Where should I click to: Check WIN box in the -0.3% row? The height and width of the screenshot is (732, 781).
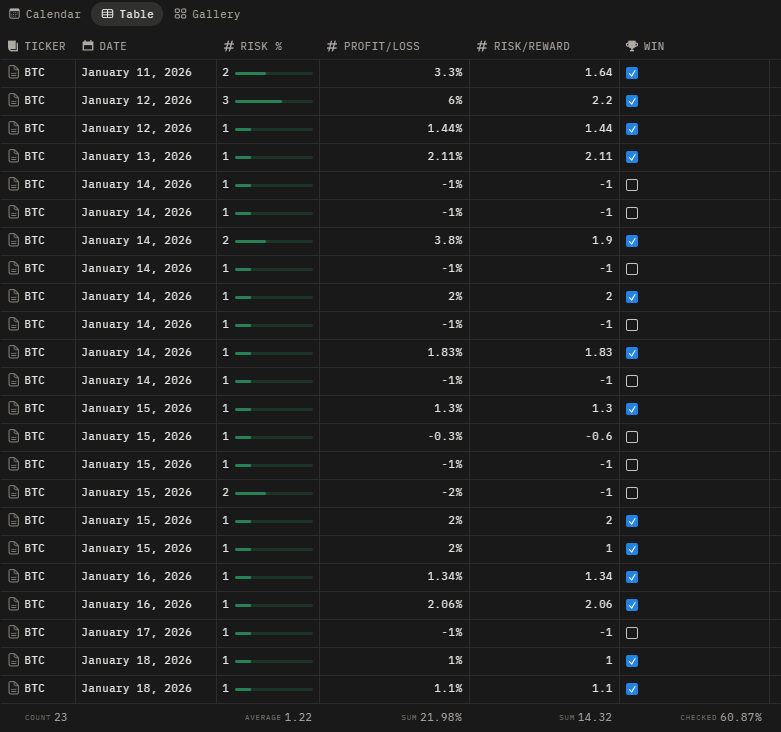pos(632,437)
